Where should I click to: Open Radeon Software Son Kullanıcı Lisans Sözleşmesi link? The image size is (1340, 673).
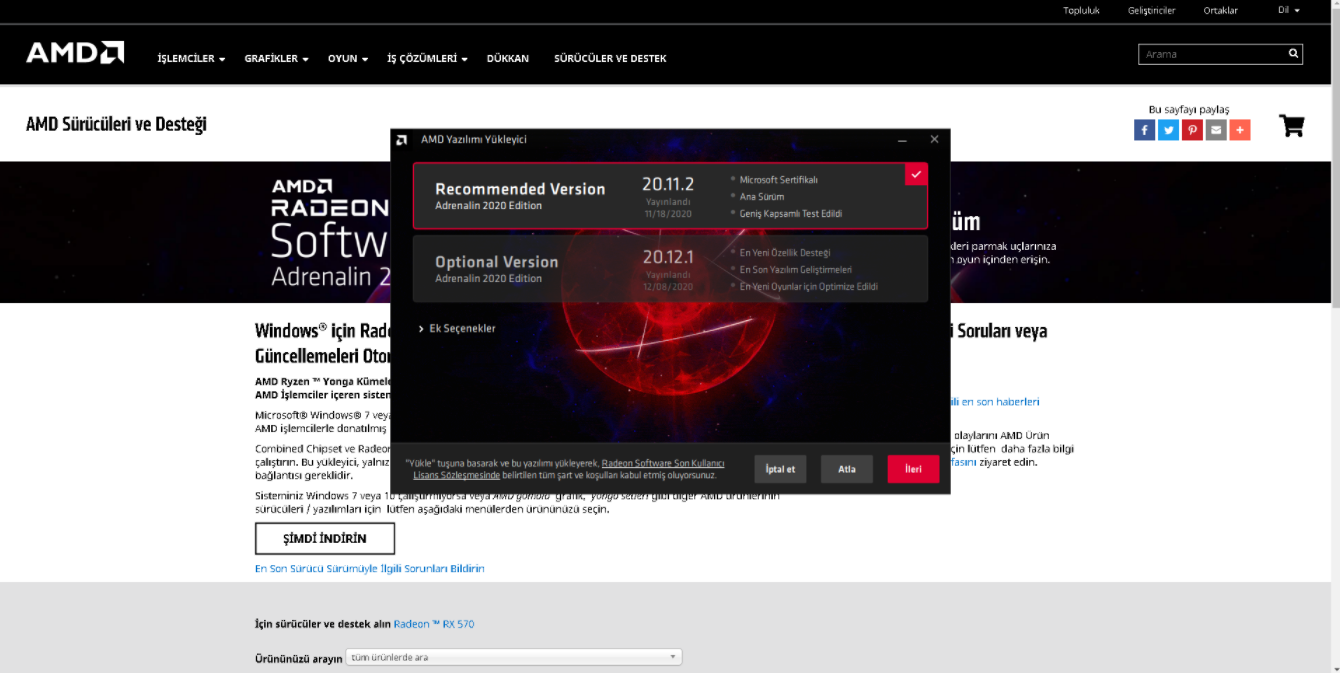point(663,464)
